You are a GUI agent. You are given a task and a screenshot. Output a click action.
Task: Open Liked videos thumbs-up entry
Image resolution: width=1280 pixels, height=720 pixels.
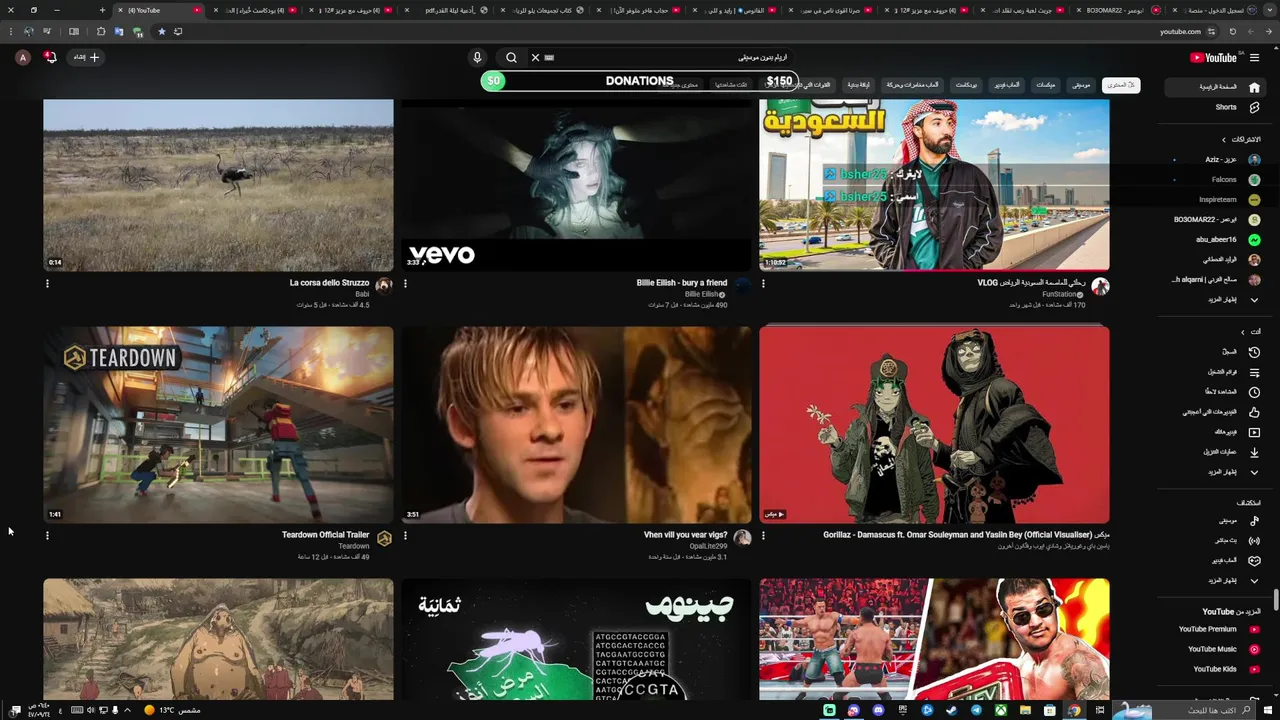click(1254, 412)
